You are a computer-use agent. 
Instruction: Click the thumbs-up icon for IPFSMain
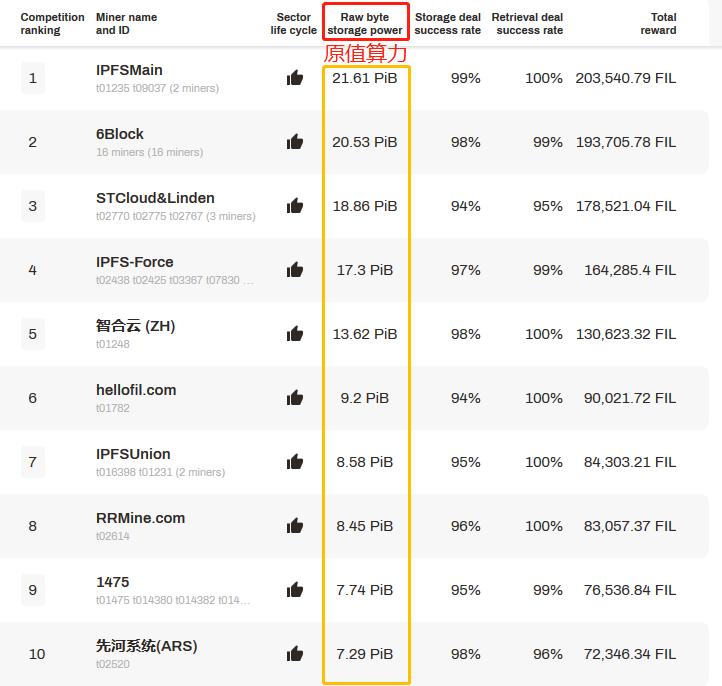pos(295,78)
